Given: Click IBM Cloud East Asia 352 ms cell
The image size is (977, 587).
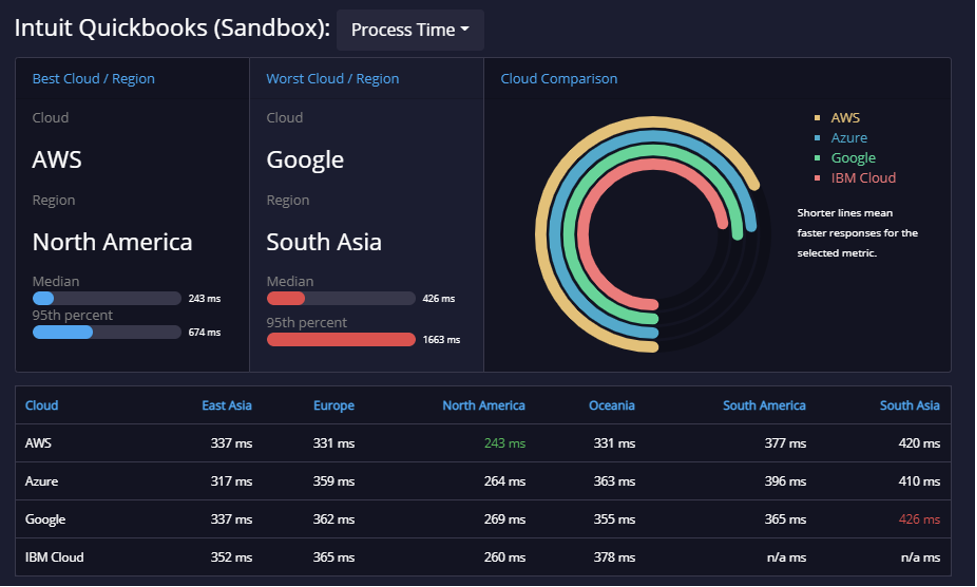Looking at the screenshot, I should [231, 557].
